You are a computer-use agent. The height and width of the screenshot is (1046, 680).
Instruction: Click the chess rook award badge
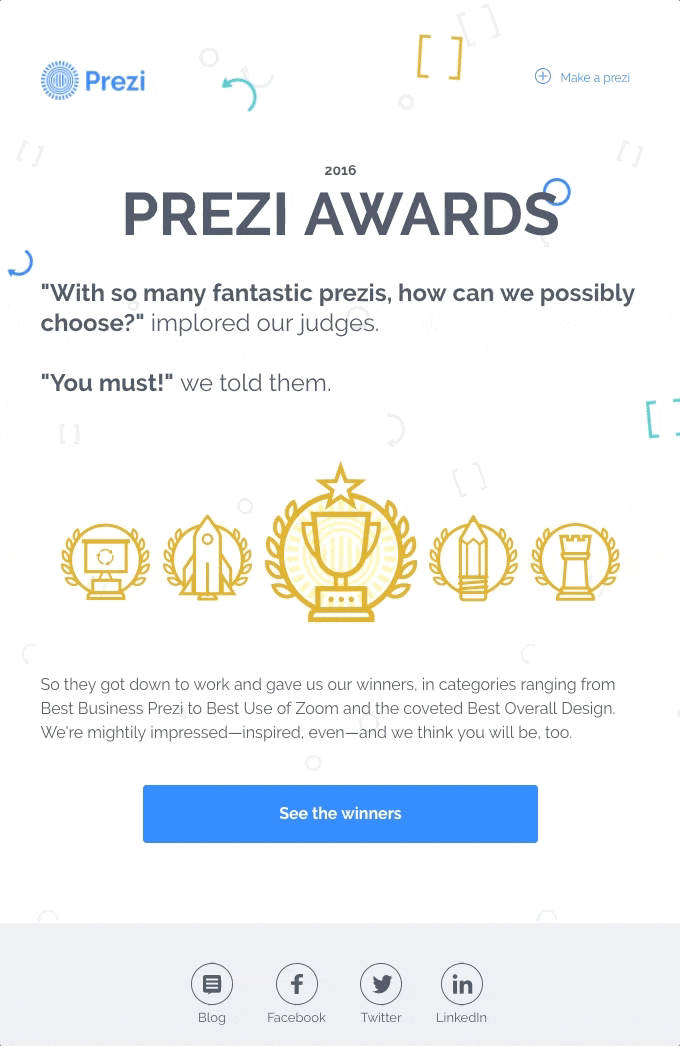coord(575,558)
